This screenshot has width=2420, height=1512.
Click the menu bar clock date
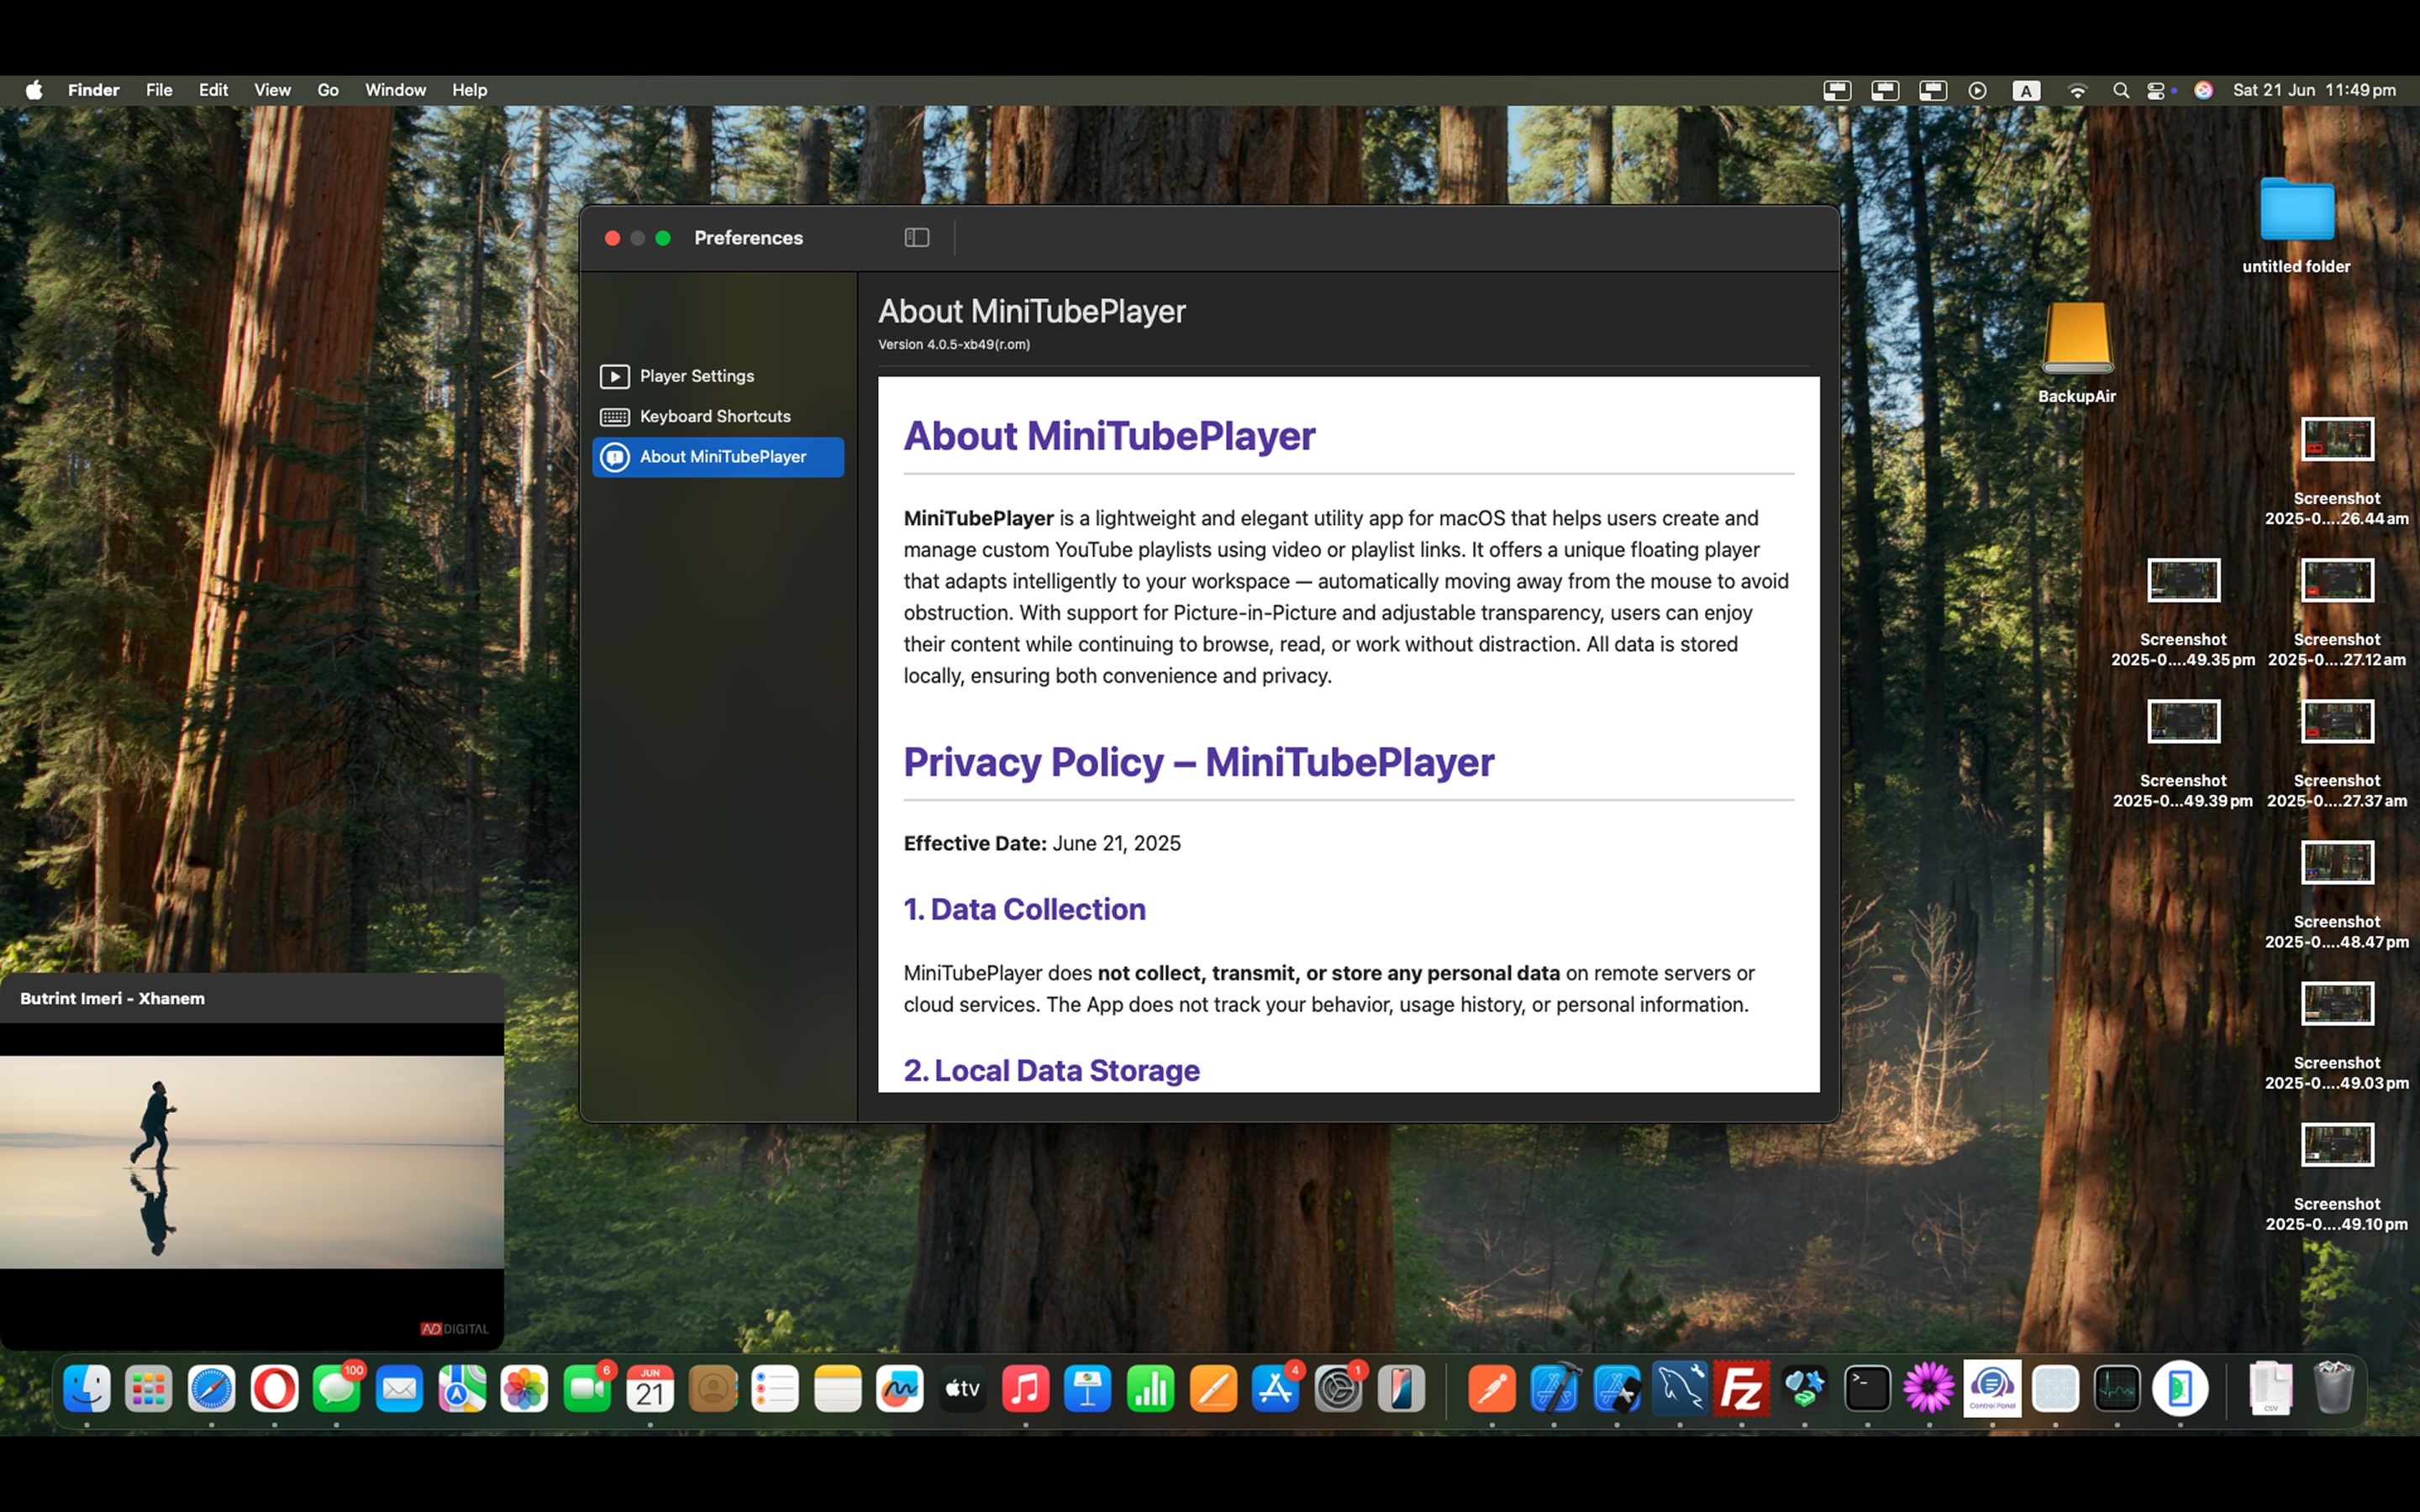[x=2314, y=90]
